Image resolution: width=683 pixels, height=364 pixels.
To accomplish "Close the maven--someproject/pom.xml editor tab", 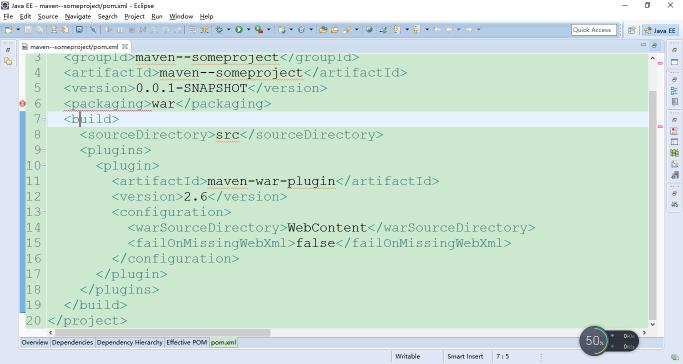I will pos(125,46).
